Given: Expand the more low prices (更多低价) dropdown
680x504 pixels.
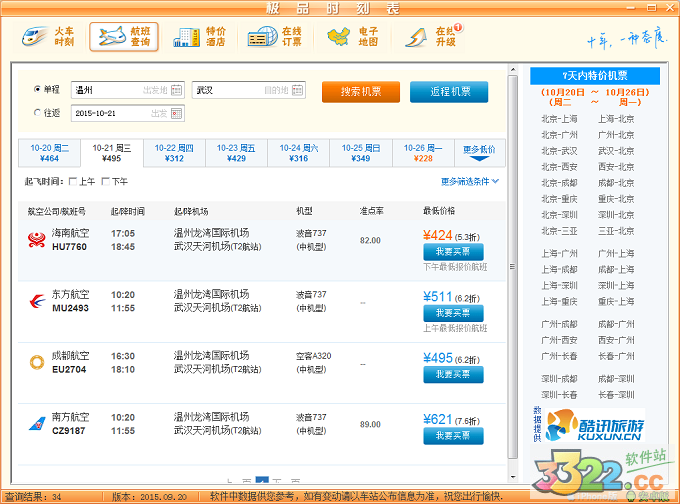Looking at the screenshot, I should click(479, 151).
